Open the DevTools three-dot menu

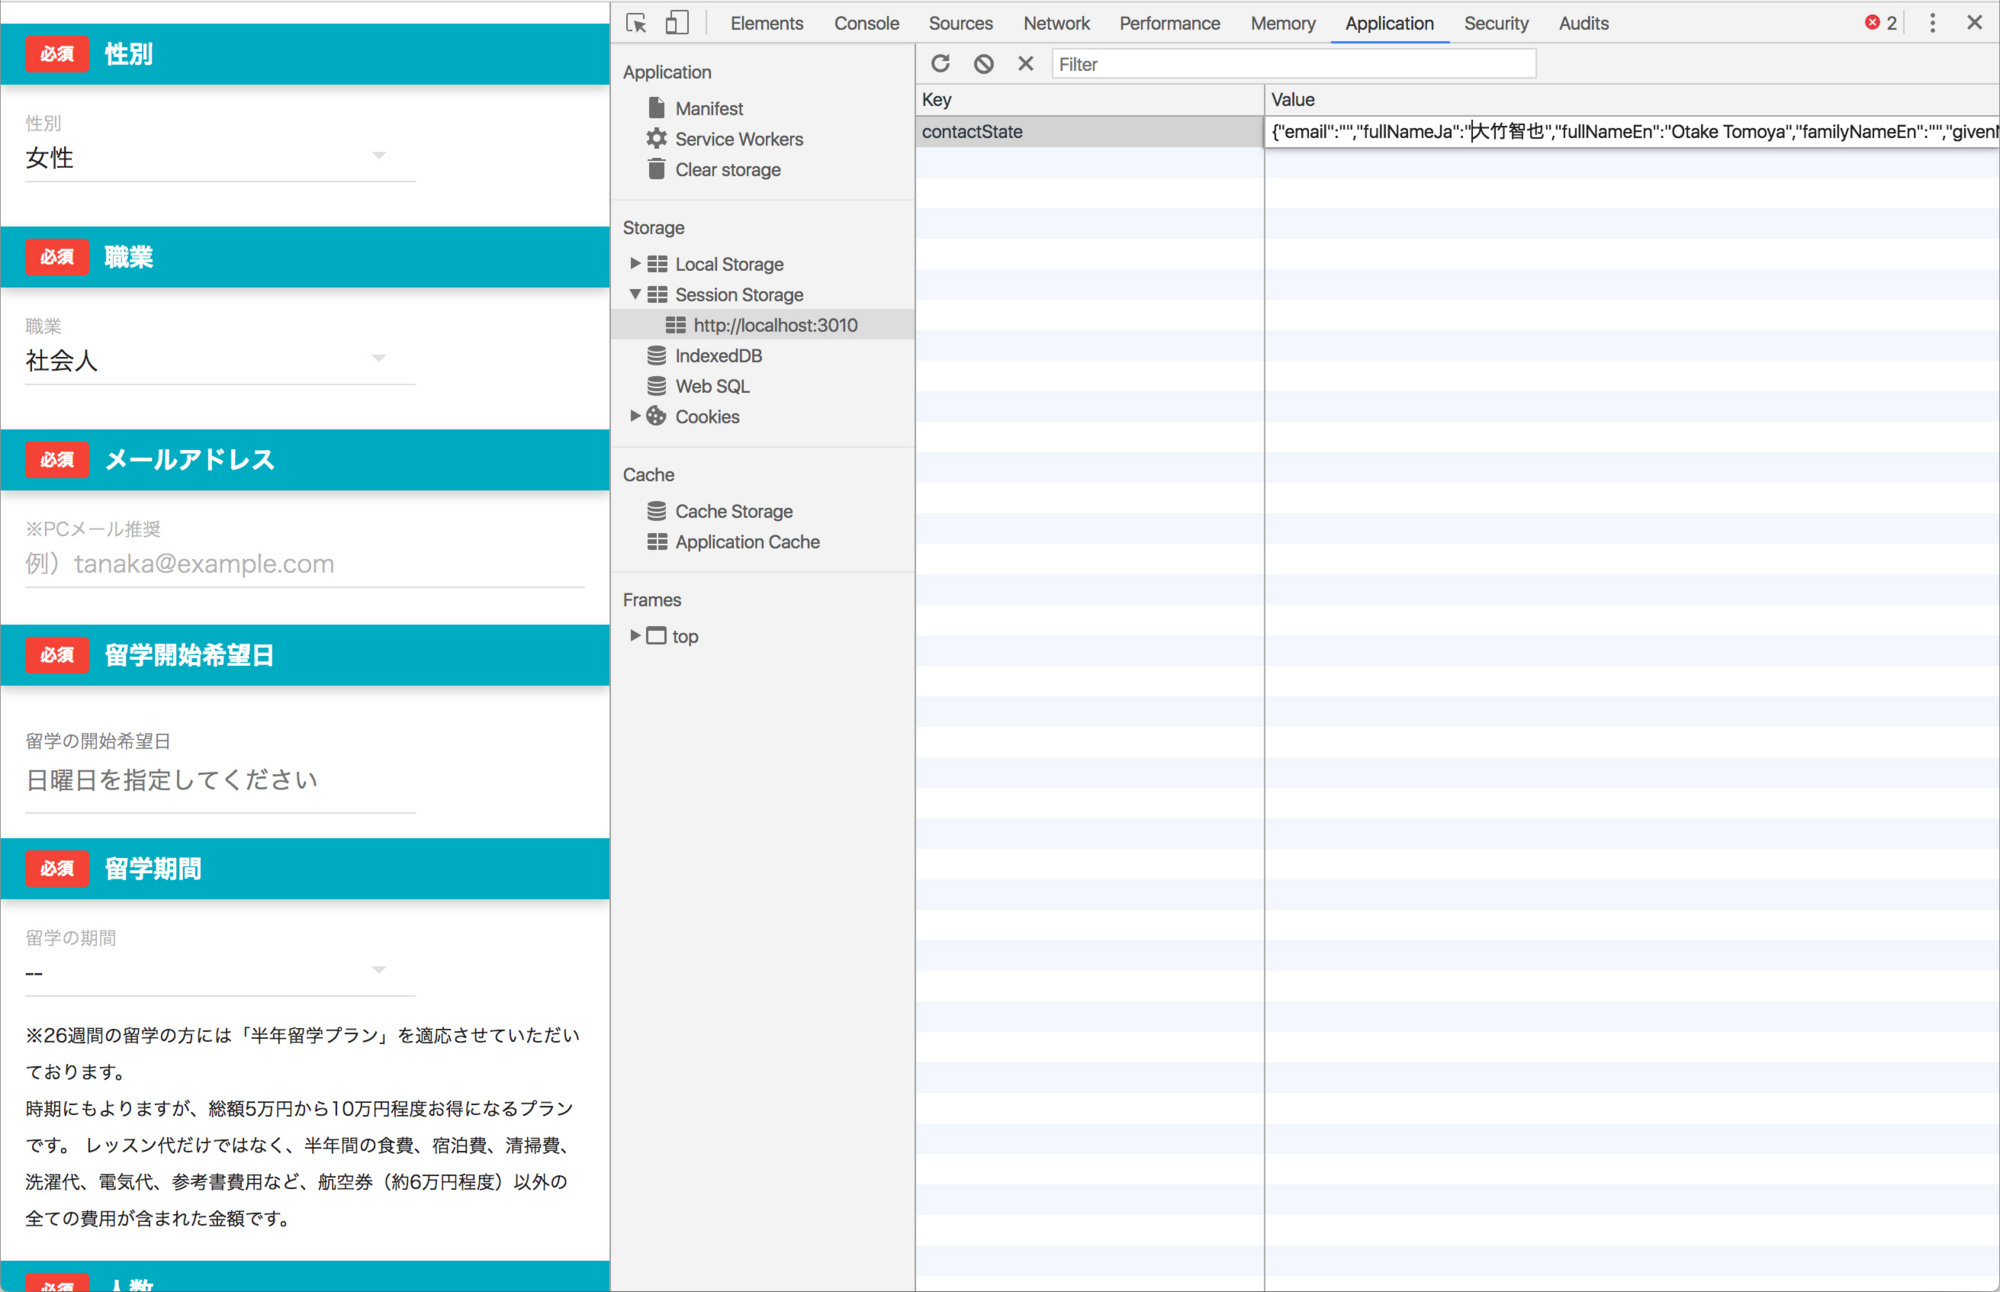click(x=1933, y=23)
